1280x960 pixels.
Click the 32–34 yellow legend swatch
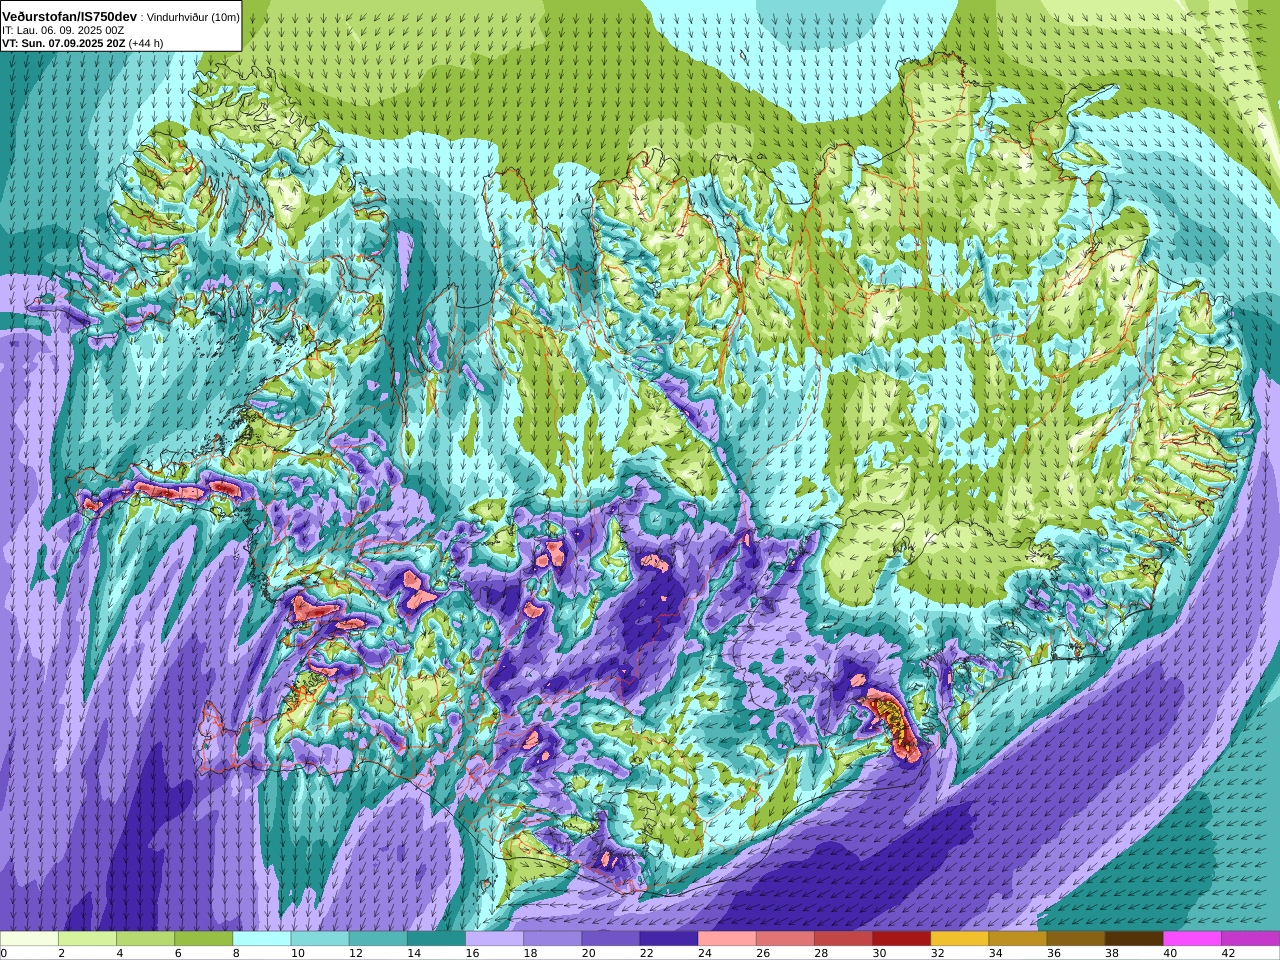coord(959,939)
